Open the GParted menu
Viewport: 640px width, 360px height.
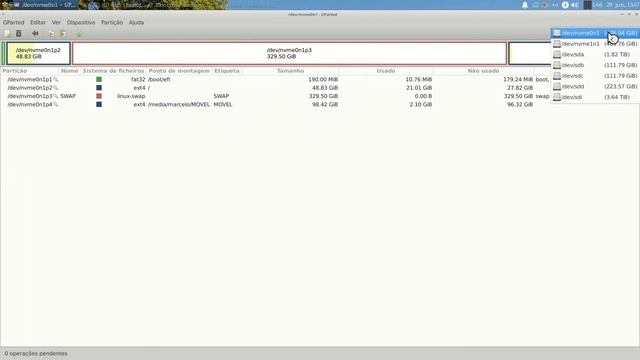[x=13, y=22]
